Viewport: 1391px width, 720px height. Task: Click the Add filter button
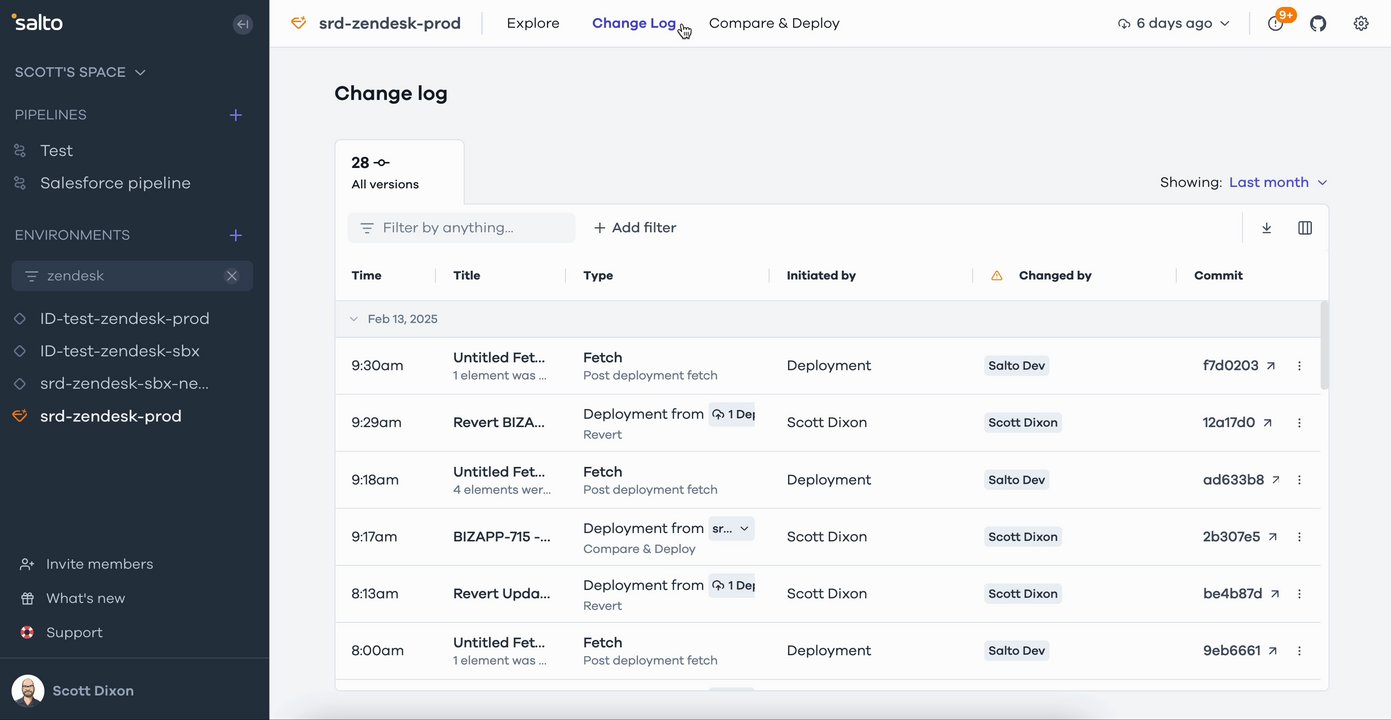635,228
